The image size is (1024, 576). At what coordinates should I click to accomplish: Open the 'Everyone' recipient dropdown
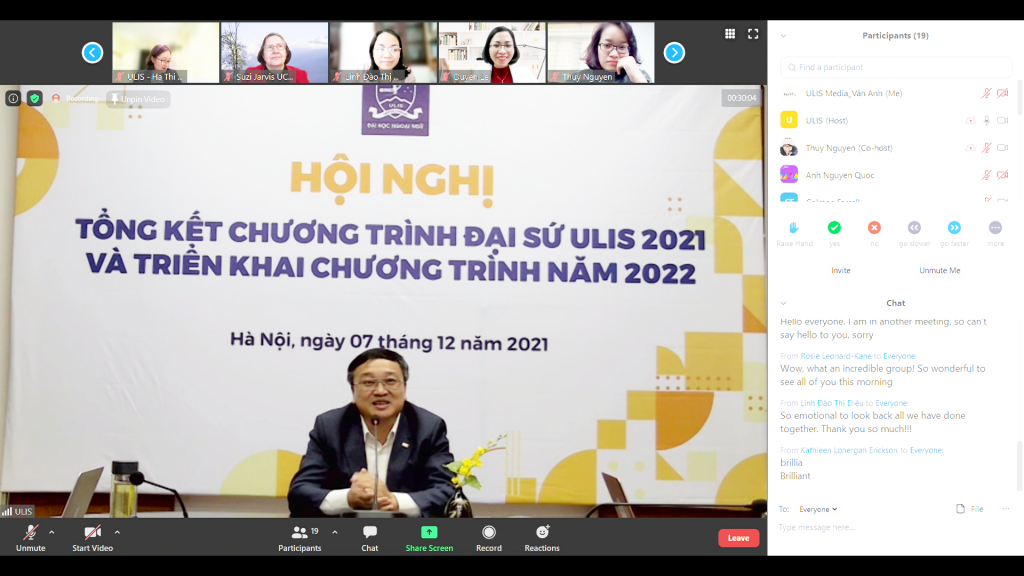[x=818, y=509]
